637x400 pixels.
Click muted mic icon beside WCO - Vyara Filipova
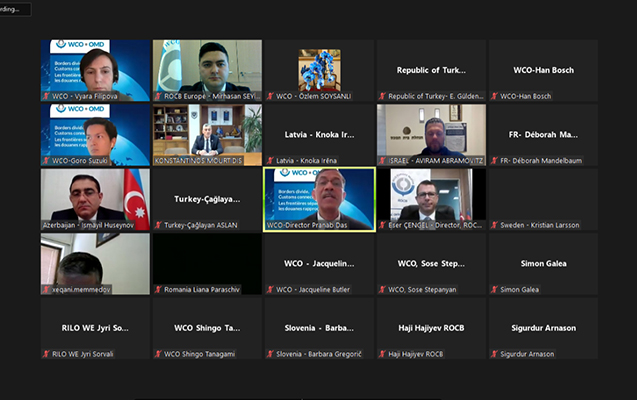pyautogui.click(x=46, y=96)
